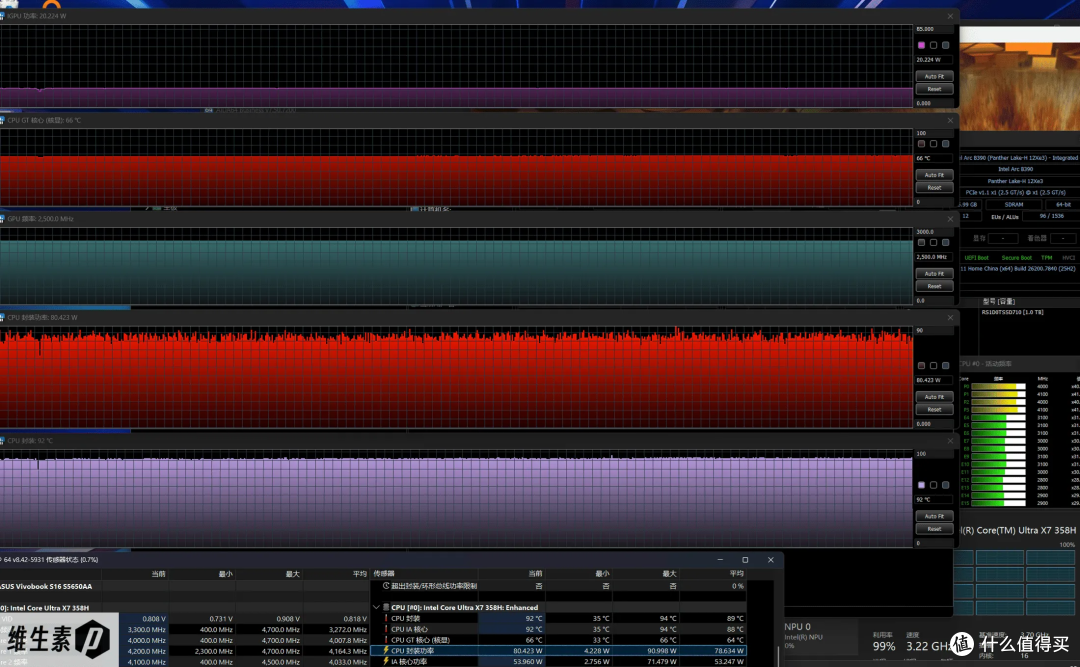Viewport: 1080px width, 667px height.
Task: Minimize the sensor status window
Action: 720,560
